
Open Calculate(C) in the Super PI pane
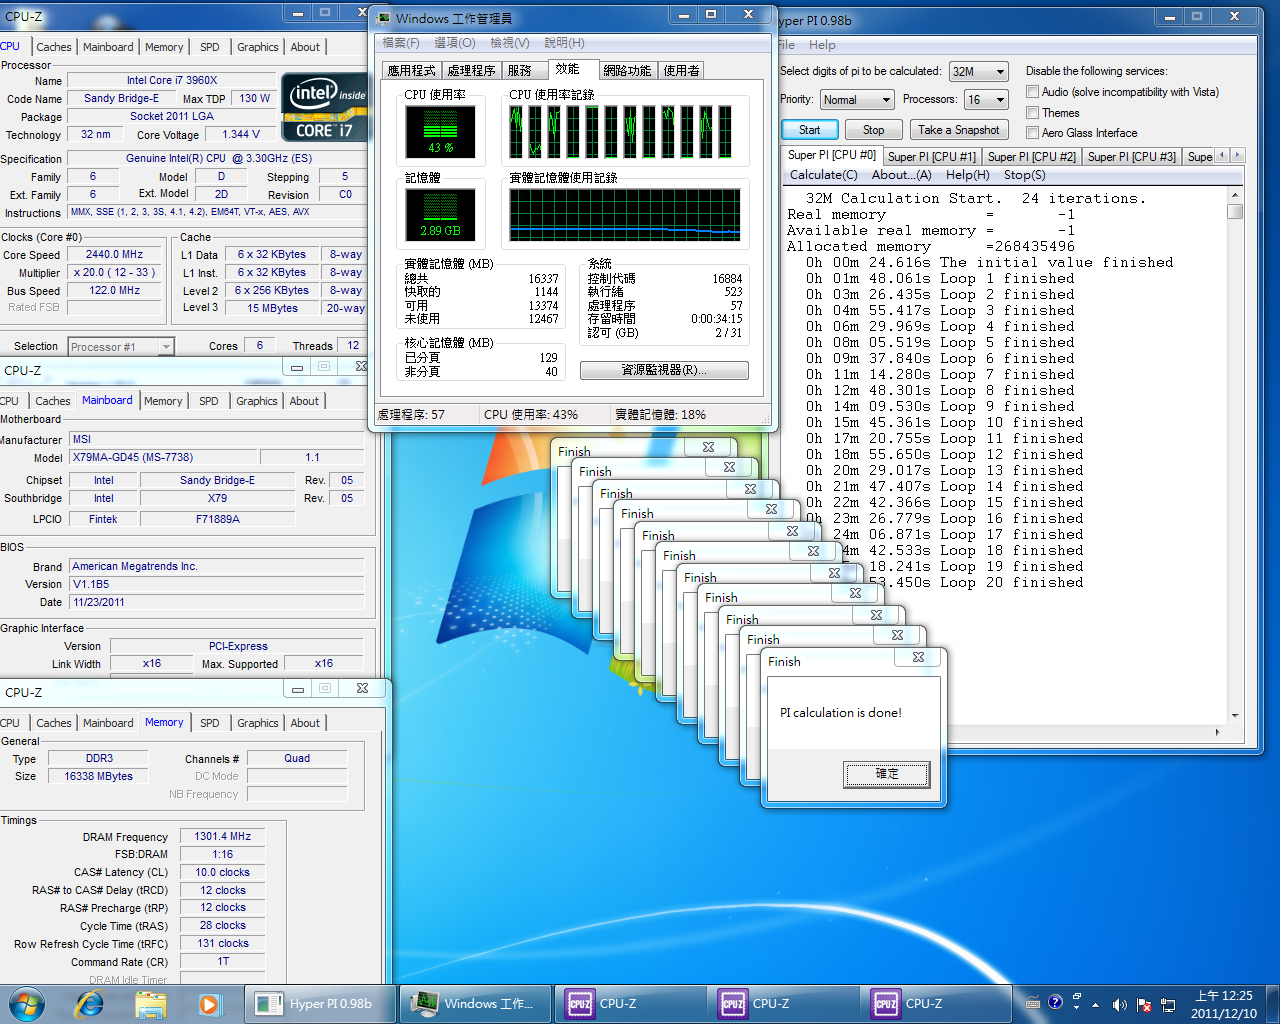[x=824, y=175]
